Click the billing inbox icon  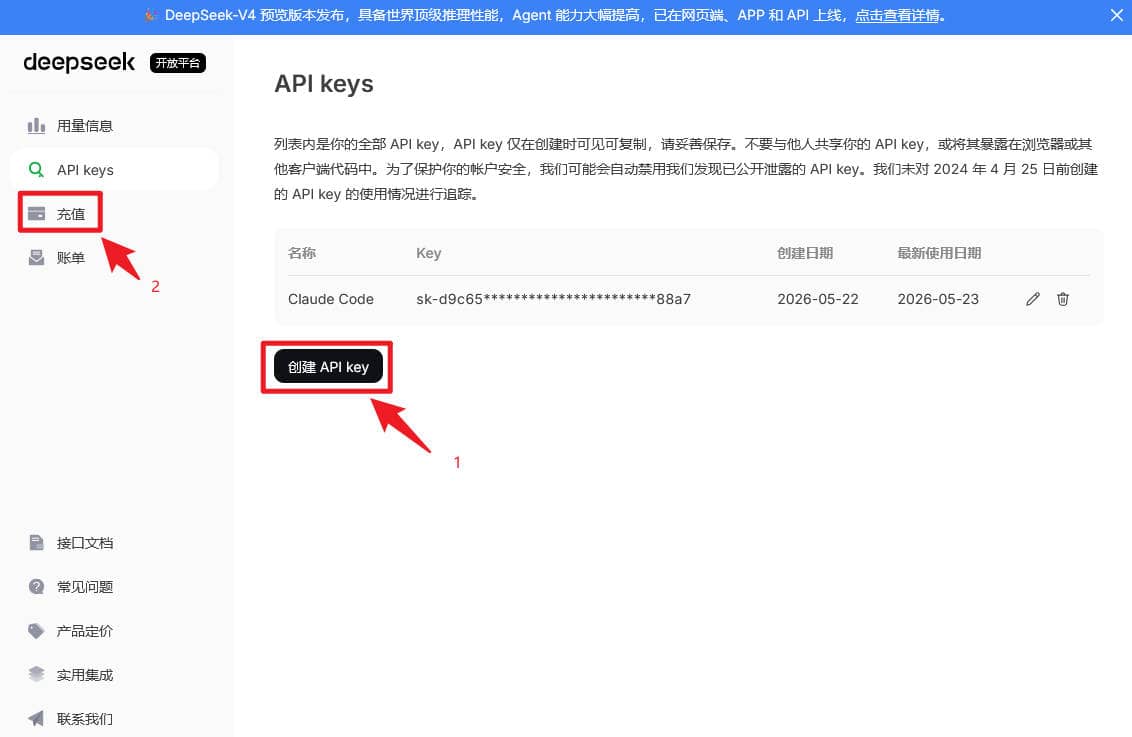pyautogui.click(x=36, y=258)
